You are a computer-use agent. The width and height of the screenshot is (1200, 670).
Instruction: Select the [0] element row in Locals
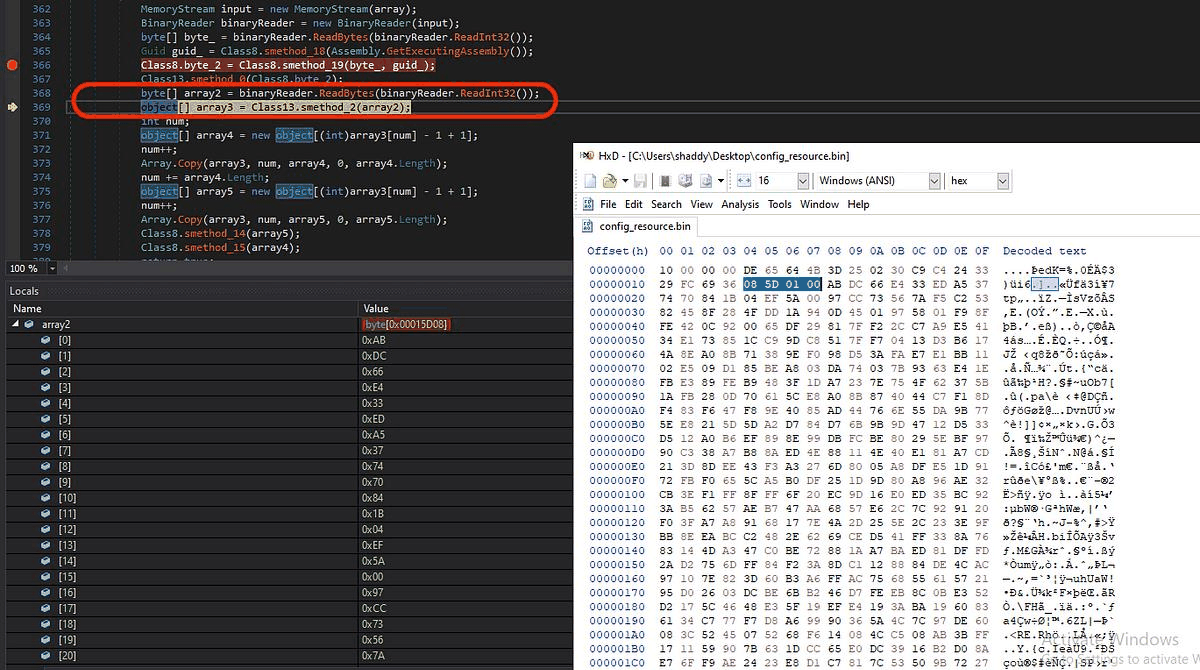tap(287, 340)
